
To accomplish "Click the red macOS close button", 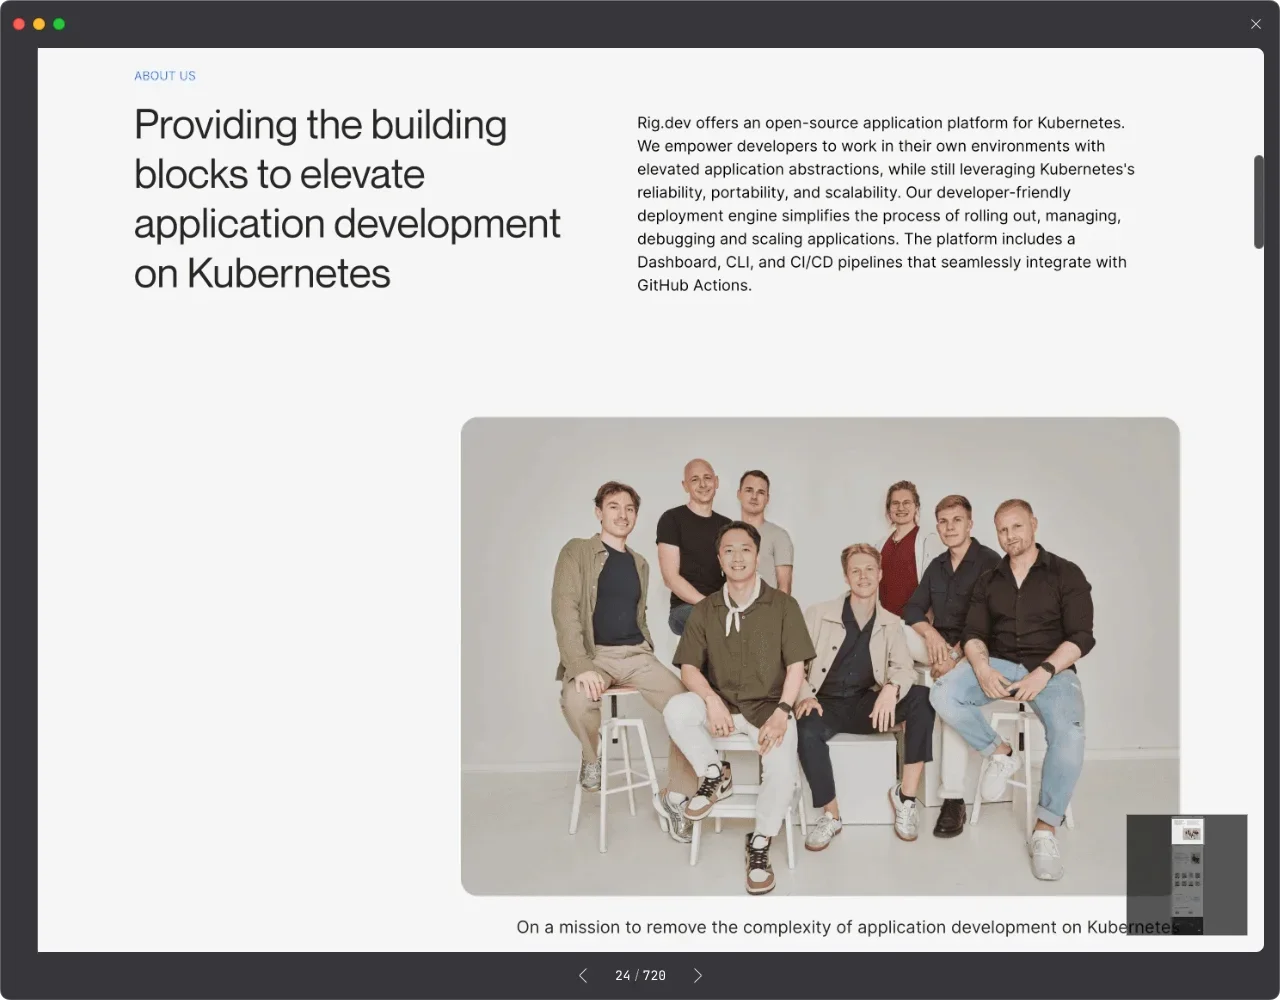I will point(19,24).
